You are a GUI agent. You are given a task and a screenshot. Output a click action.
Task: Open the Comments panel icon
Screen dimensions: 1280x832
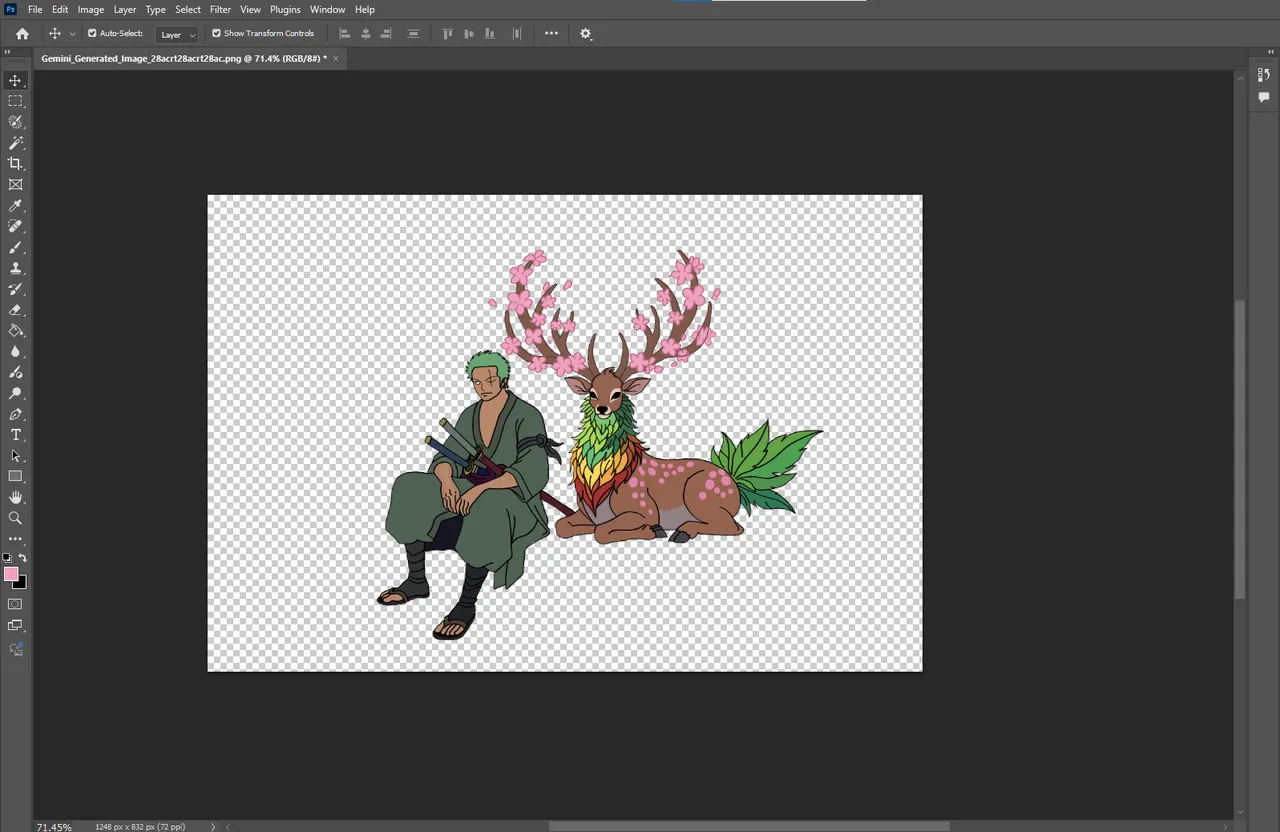pos(1264,97)
